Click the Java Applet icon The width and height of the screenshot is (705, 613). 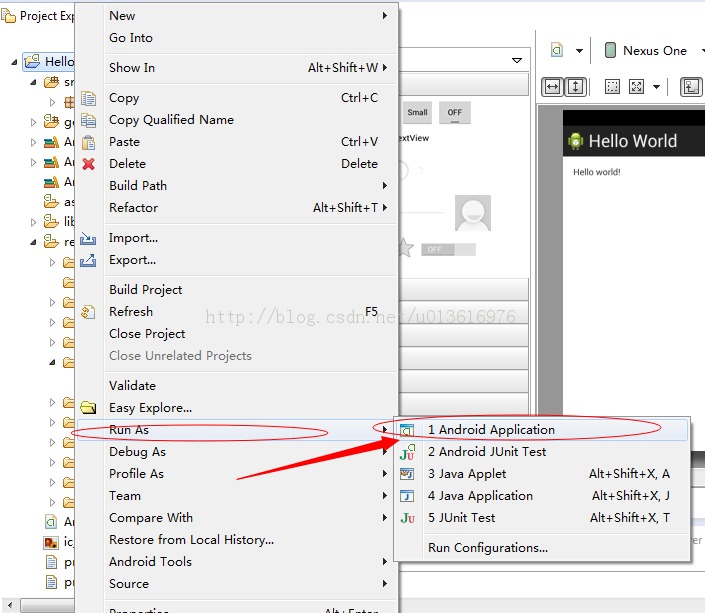tap(407, 474)
